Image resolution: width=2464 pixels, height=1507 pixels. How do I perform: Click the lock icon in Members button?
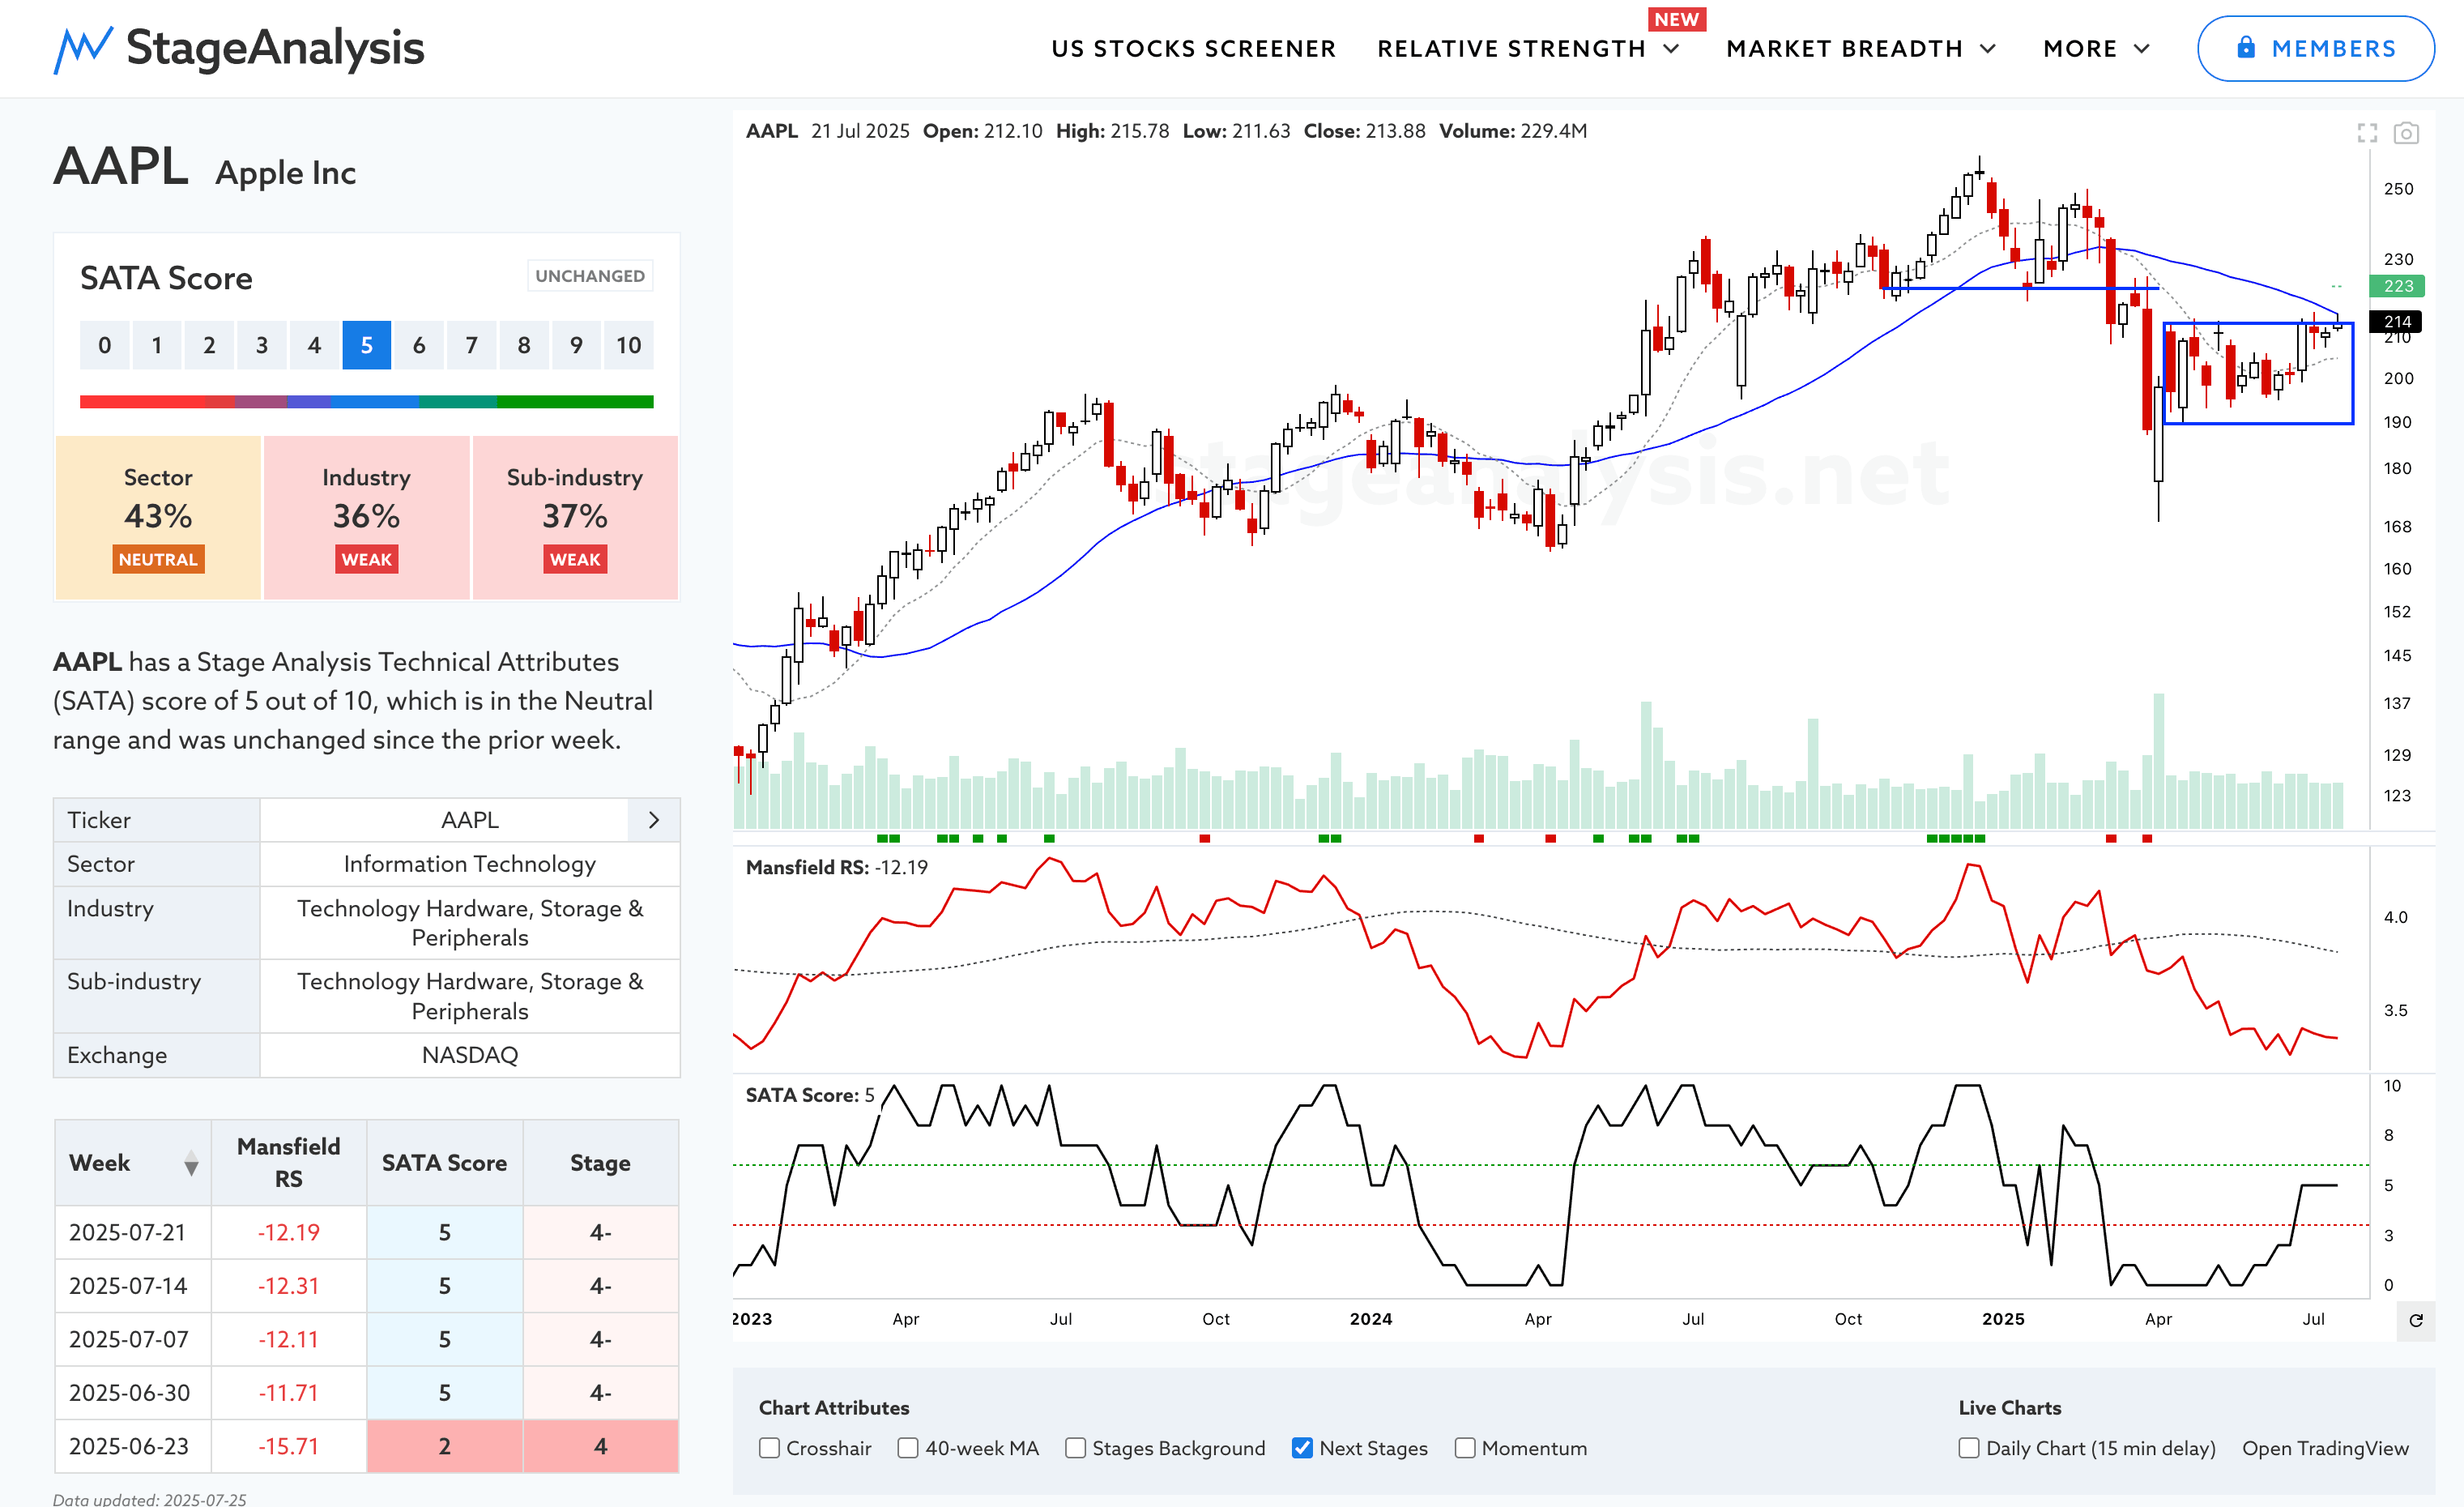click(2246, 47)
